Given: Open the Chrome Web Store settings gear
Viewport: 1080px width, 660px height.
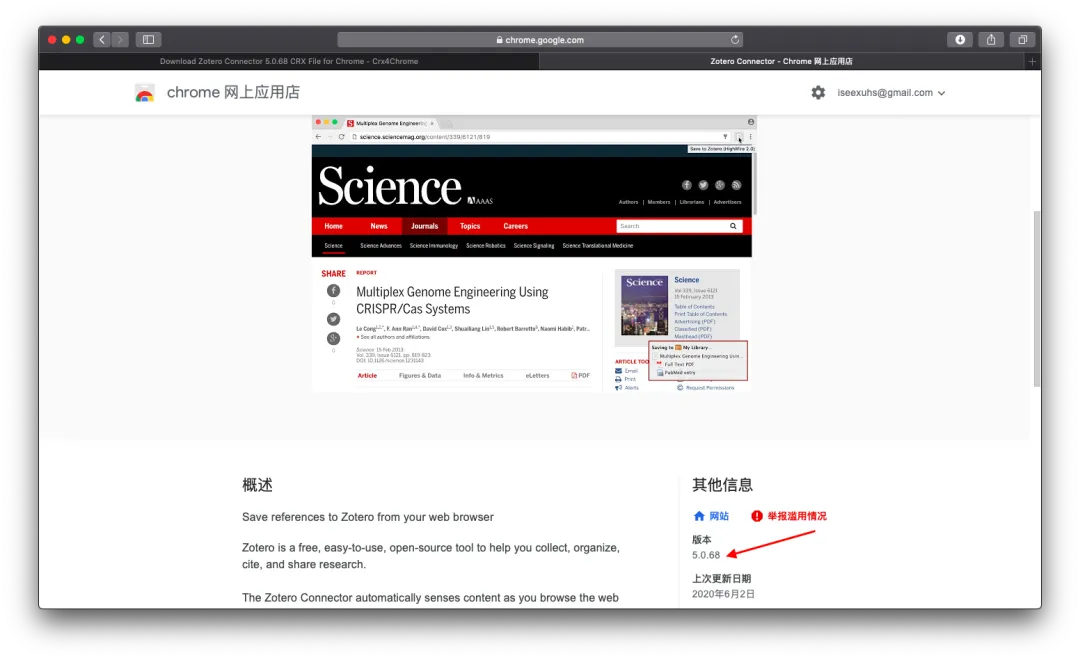Looking at the screenshot, I should (x=818, y=92).
